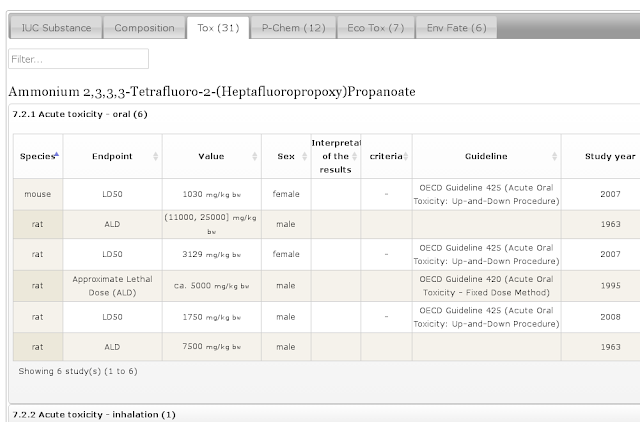
Task: Click value 3129 mg/kg bw
Action: (211, 254)
